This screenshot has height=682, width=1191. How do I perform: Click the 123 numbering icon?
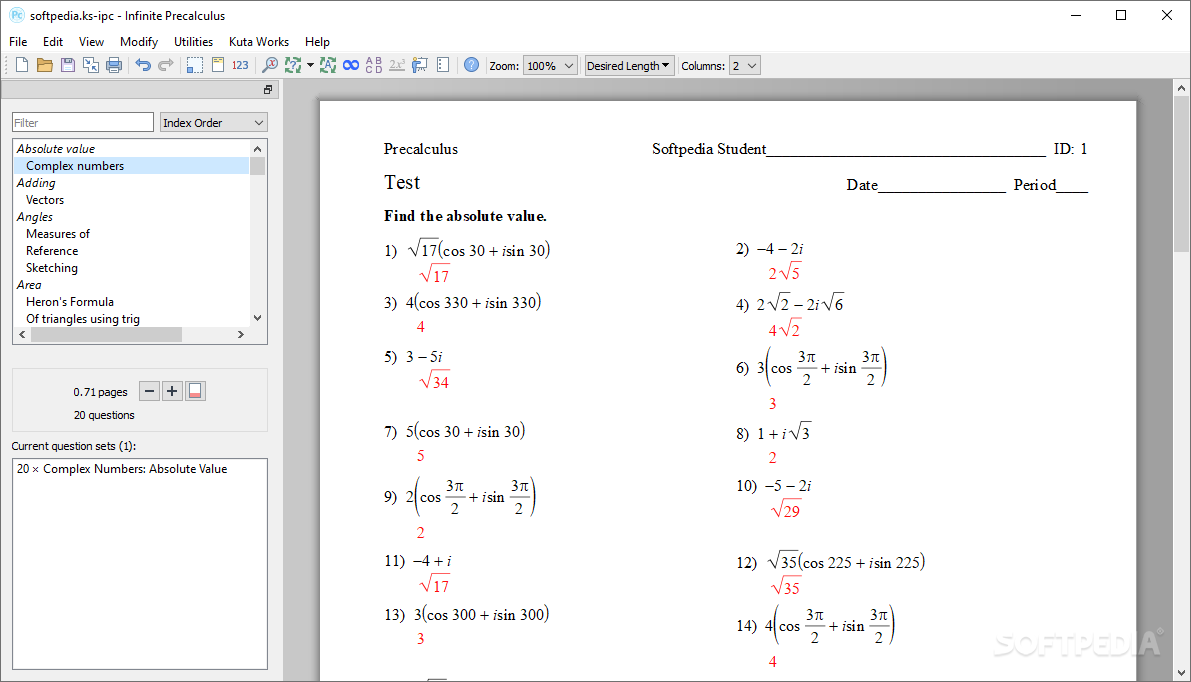[240, 65]
